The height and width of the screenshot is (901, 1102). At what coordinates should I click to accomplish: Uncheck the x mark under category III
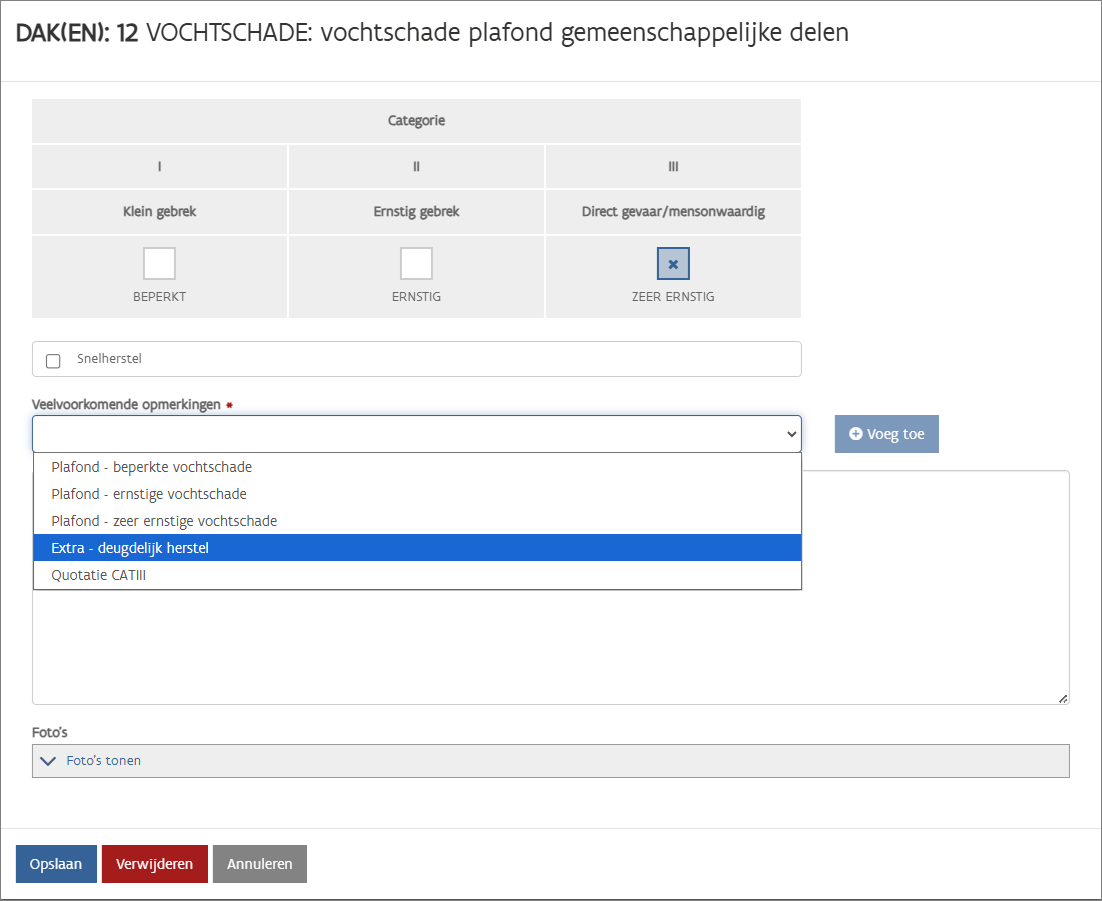point(673,264)
